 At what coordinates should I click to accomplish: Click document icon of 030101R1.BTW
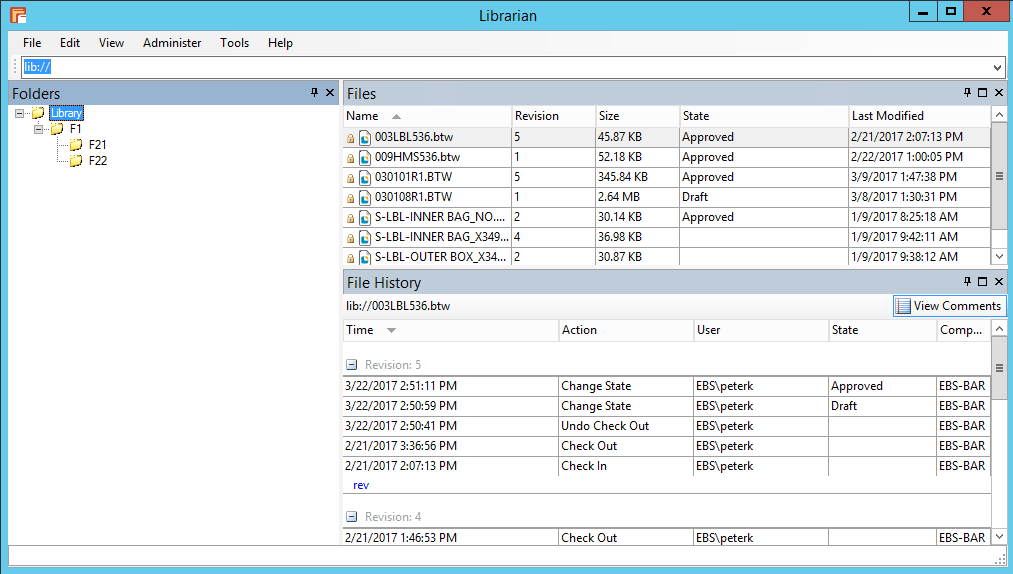365,178
